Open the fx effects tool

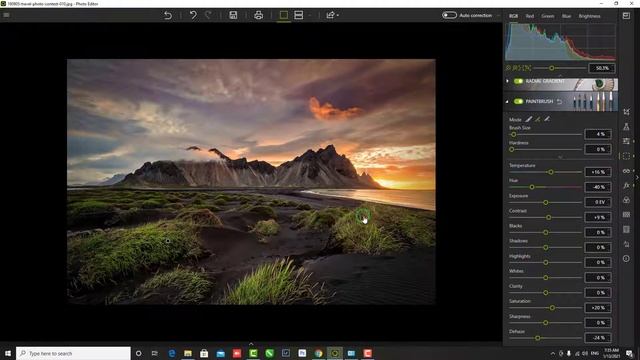[x=626, y=185]
